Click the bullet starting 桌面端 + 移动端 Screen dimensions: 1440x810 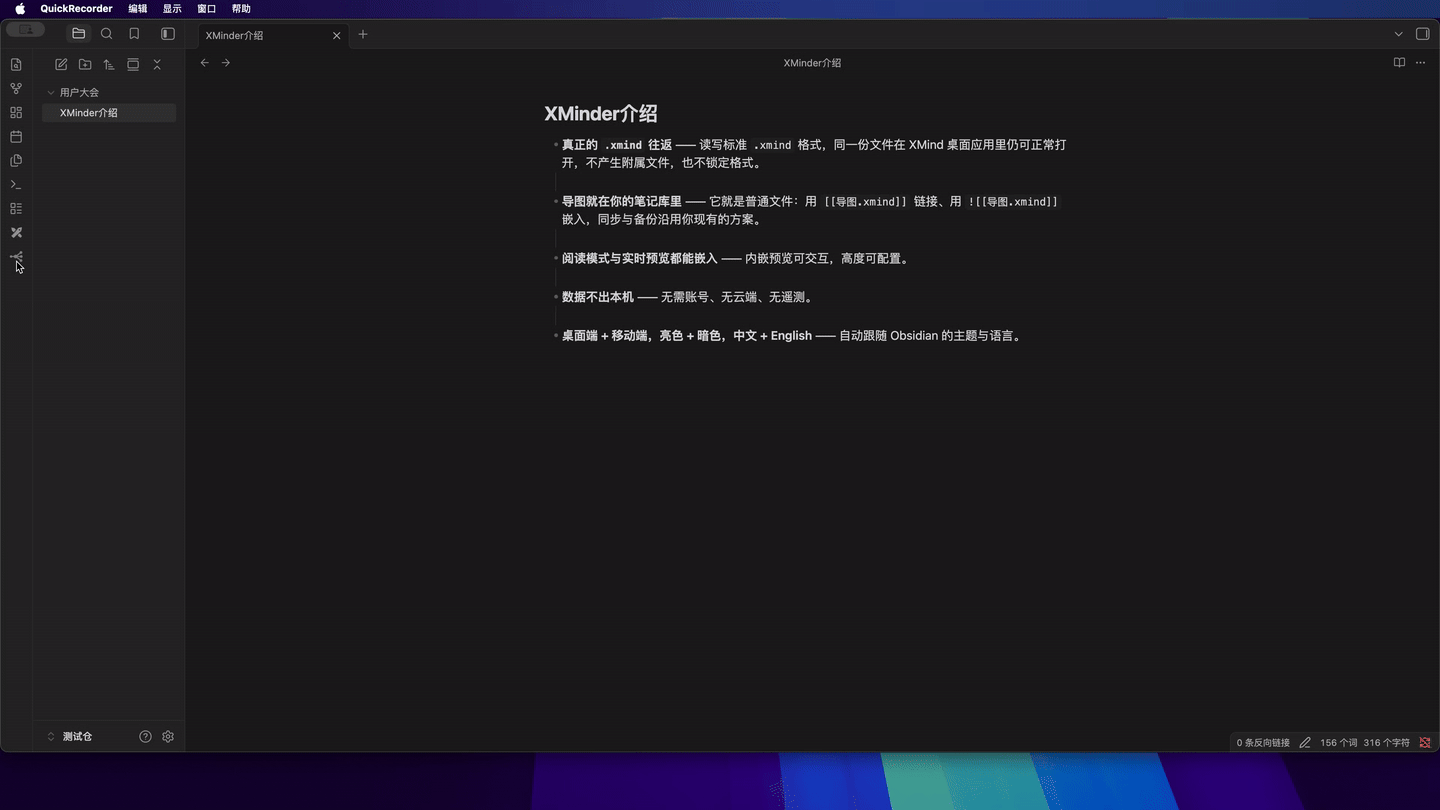click(x=793, y=336)
